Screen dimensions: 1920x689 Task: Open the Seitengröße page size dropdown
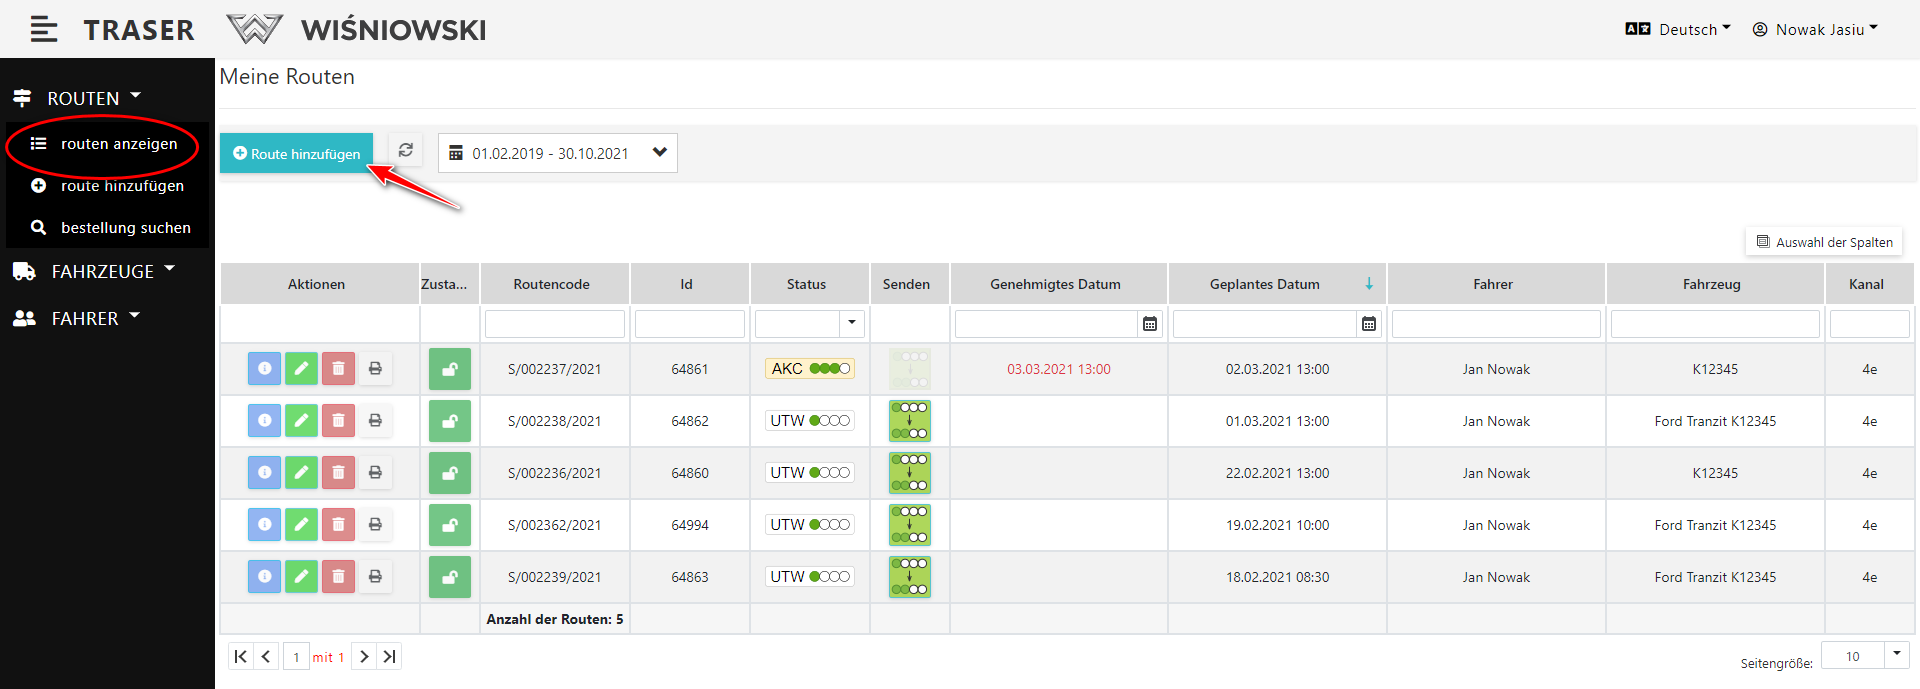[1896, 655]
